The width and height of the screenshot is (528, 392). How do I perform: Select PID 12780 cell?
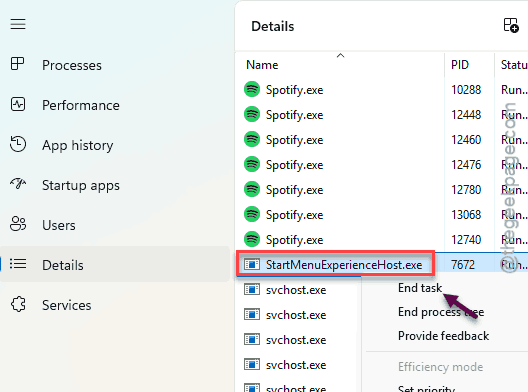[466, 190]
